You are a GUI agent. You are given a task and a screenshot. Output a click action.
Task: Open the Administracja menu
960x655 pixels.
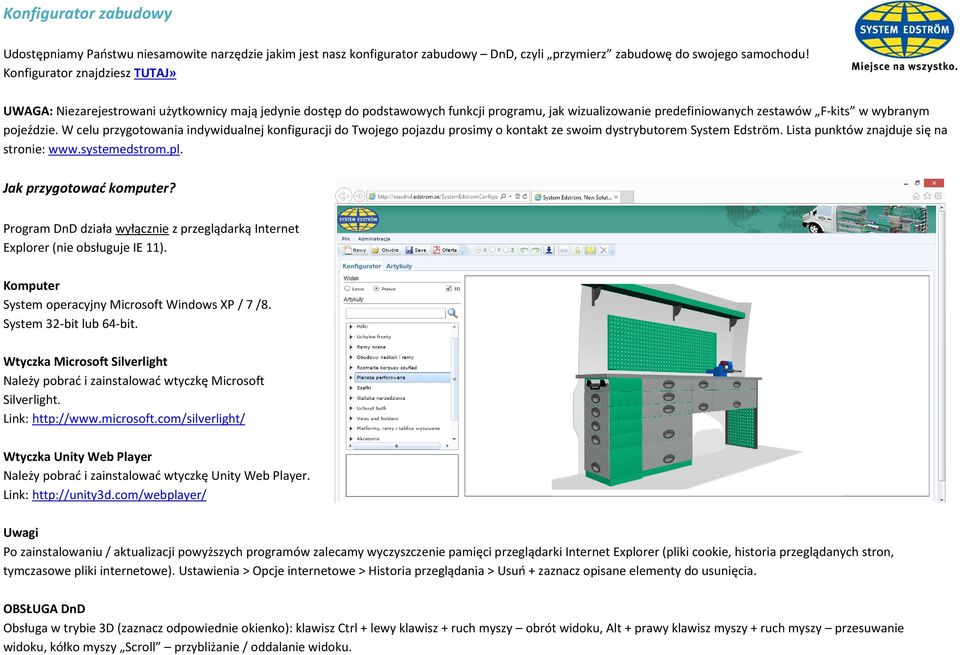tap(373, 239)
